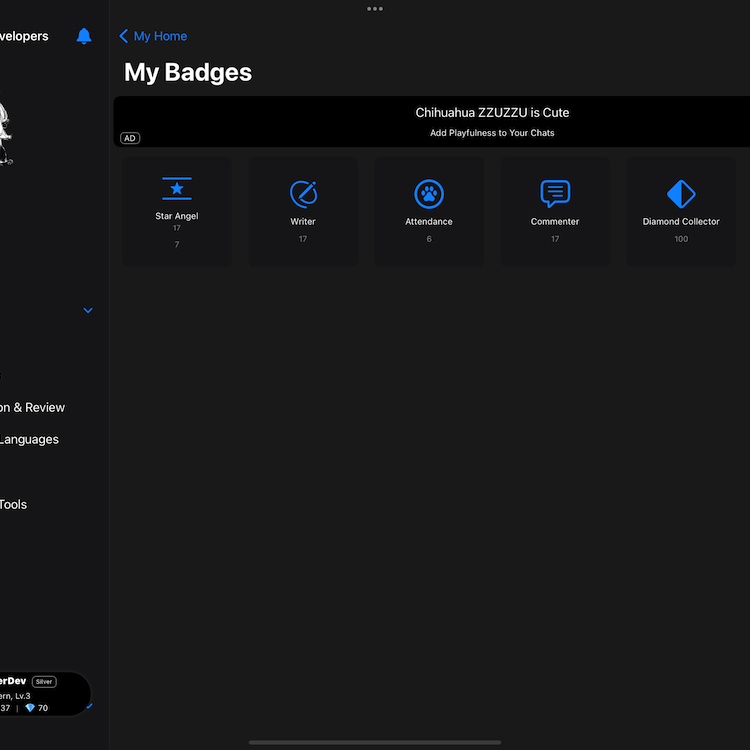Click the Diamond Collector badge icon
750x750 pixels.
coord(681,193)
